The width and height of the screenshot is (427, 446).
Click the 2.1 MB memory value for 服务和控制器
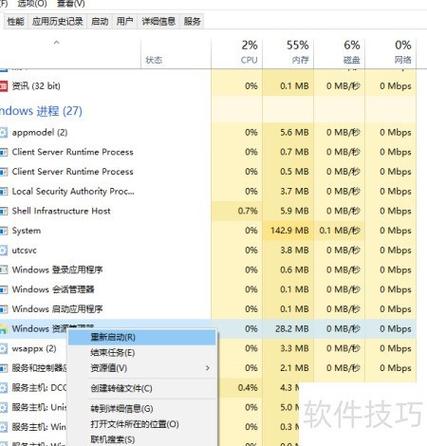tap(294, 368)
